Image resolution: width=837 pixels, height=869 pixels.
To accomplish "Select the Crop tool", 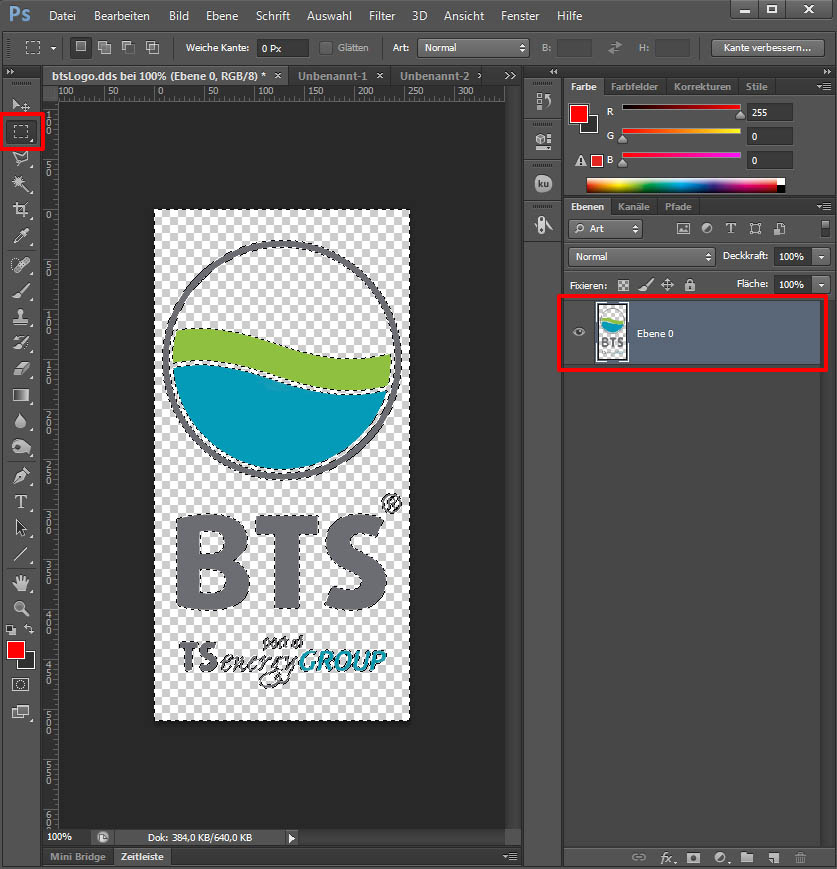I will [x=21, y=210].
